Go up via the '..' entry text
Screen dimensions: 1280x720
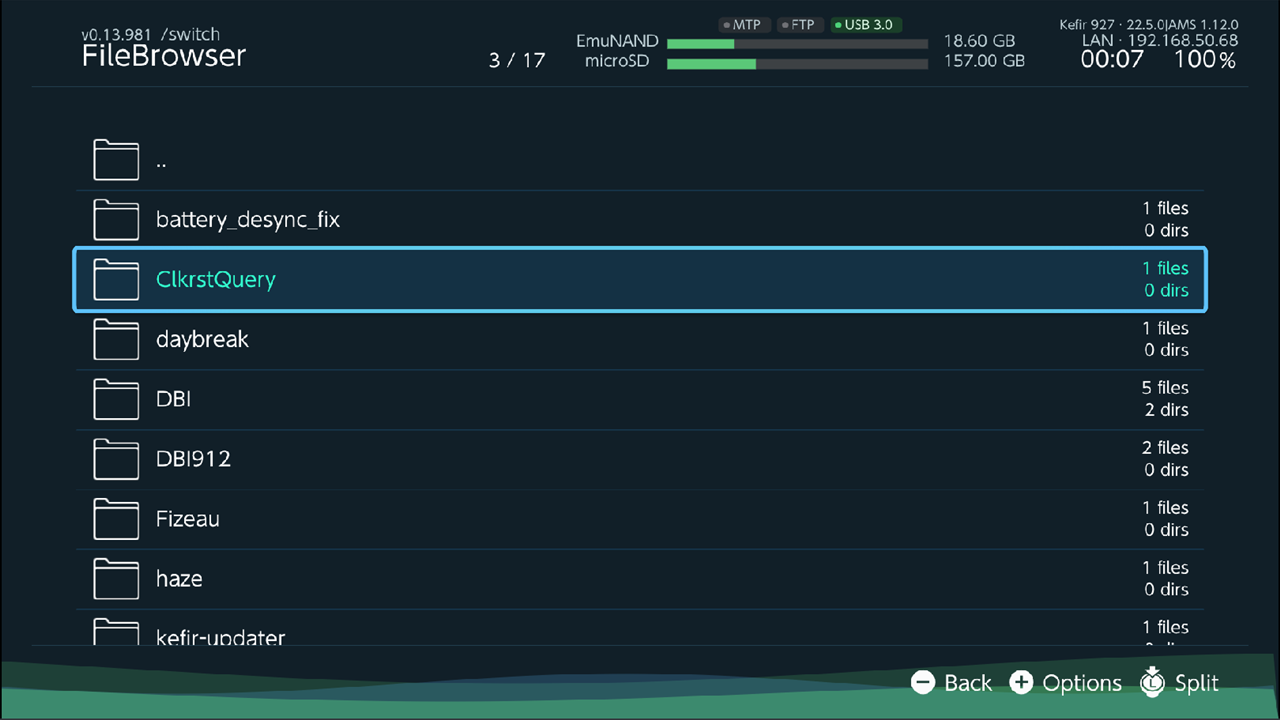tap(161, 167)
